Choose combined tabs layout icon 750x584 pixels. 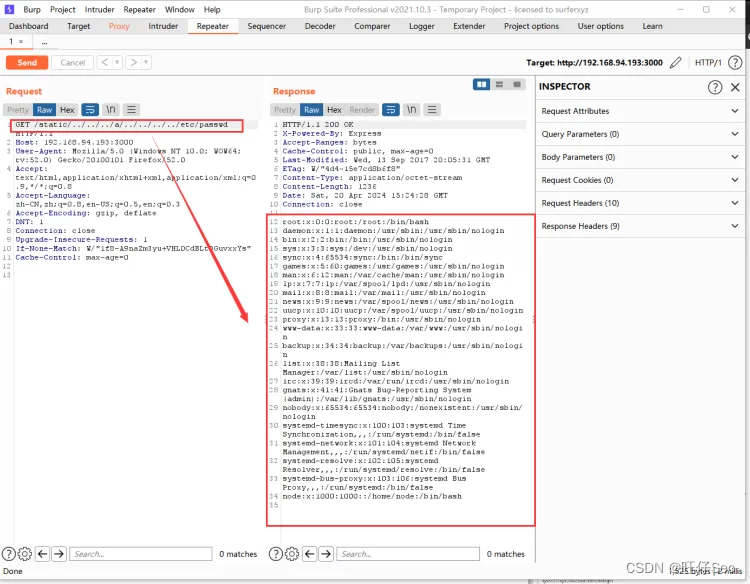[x=517, y=85]
